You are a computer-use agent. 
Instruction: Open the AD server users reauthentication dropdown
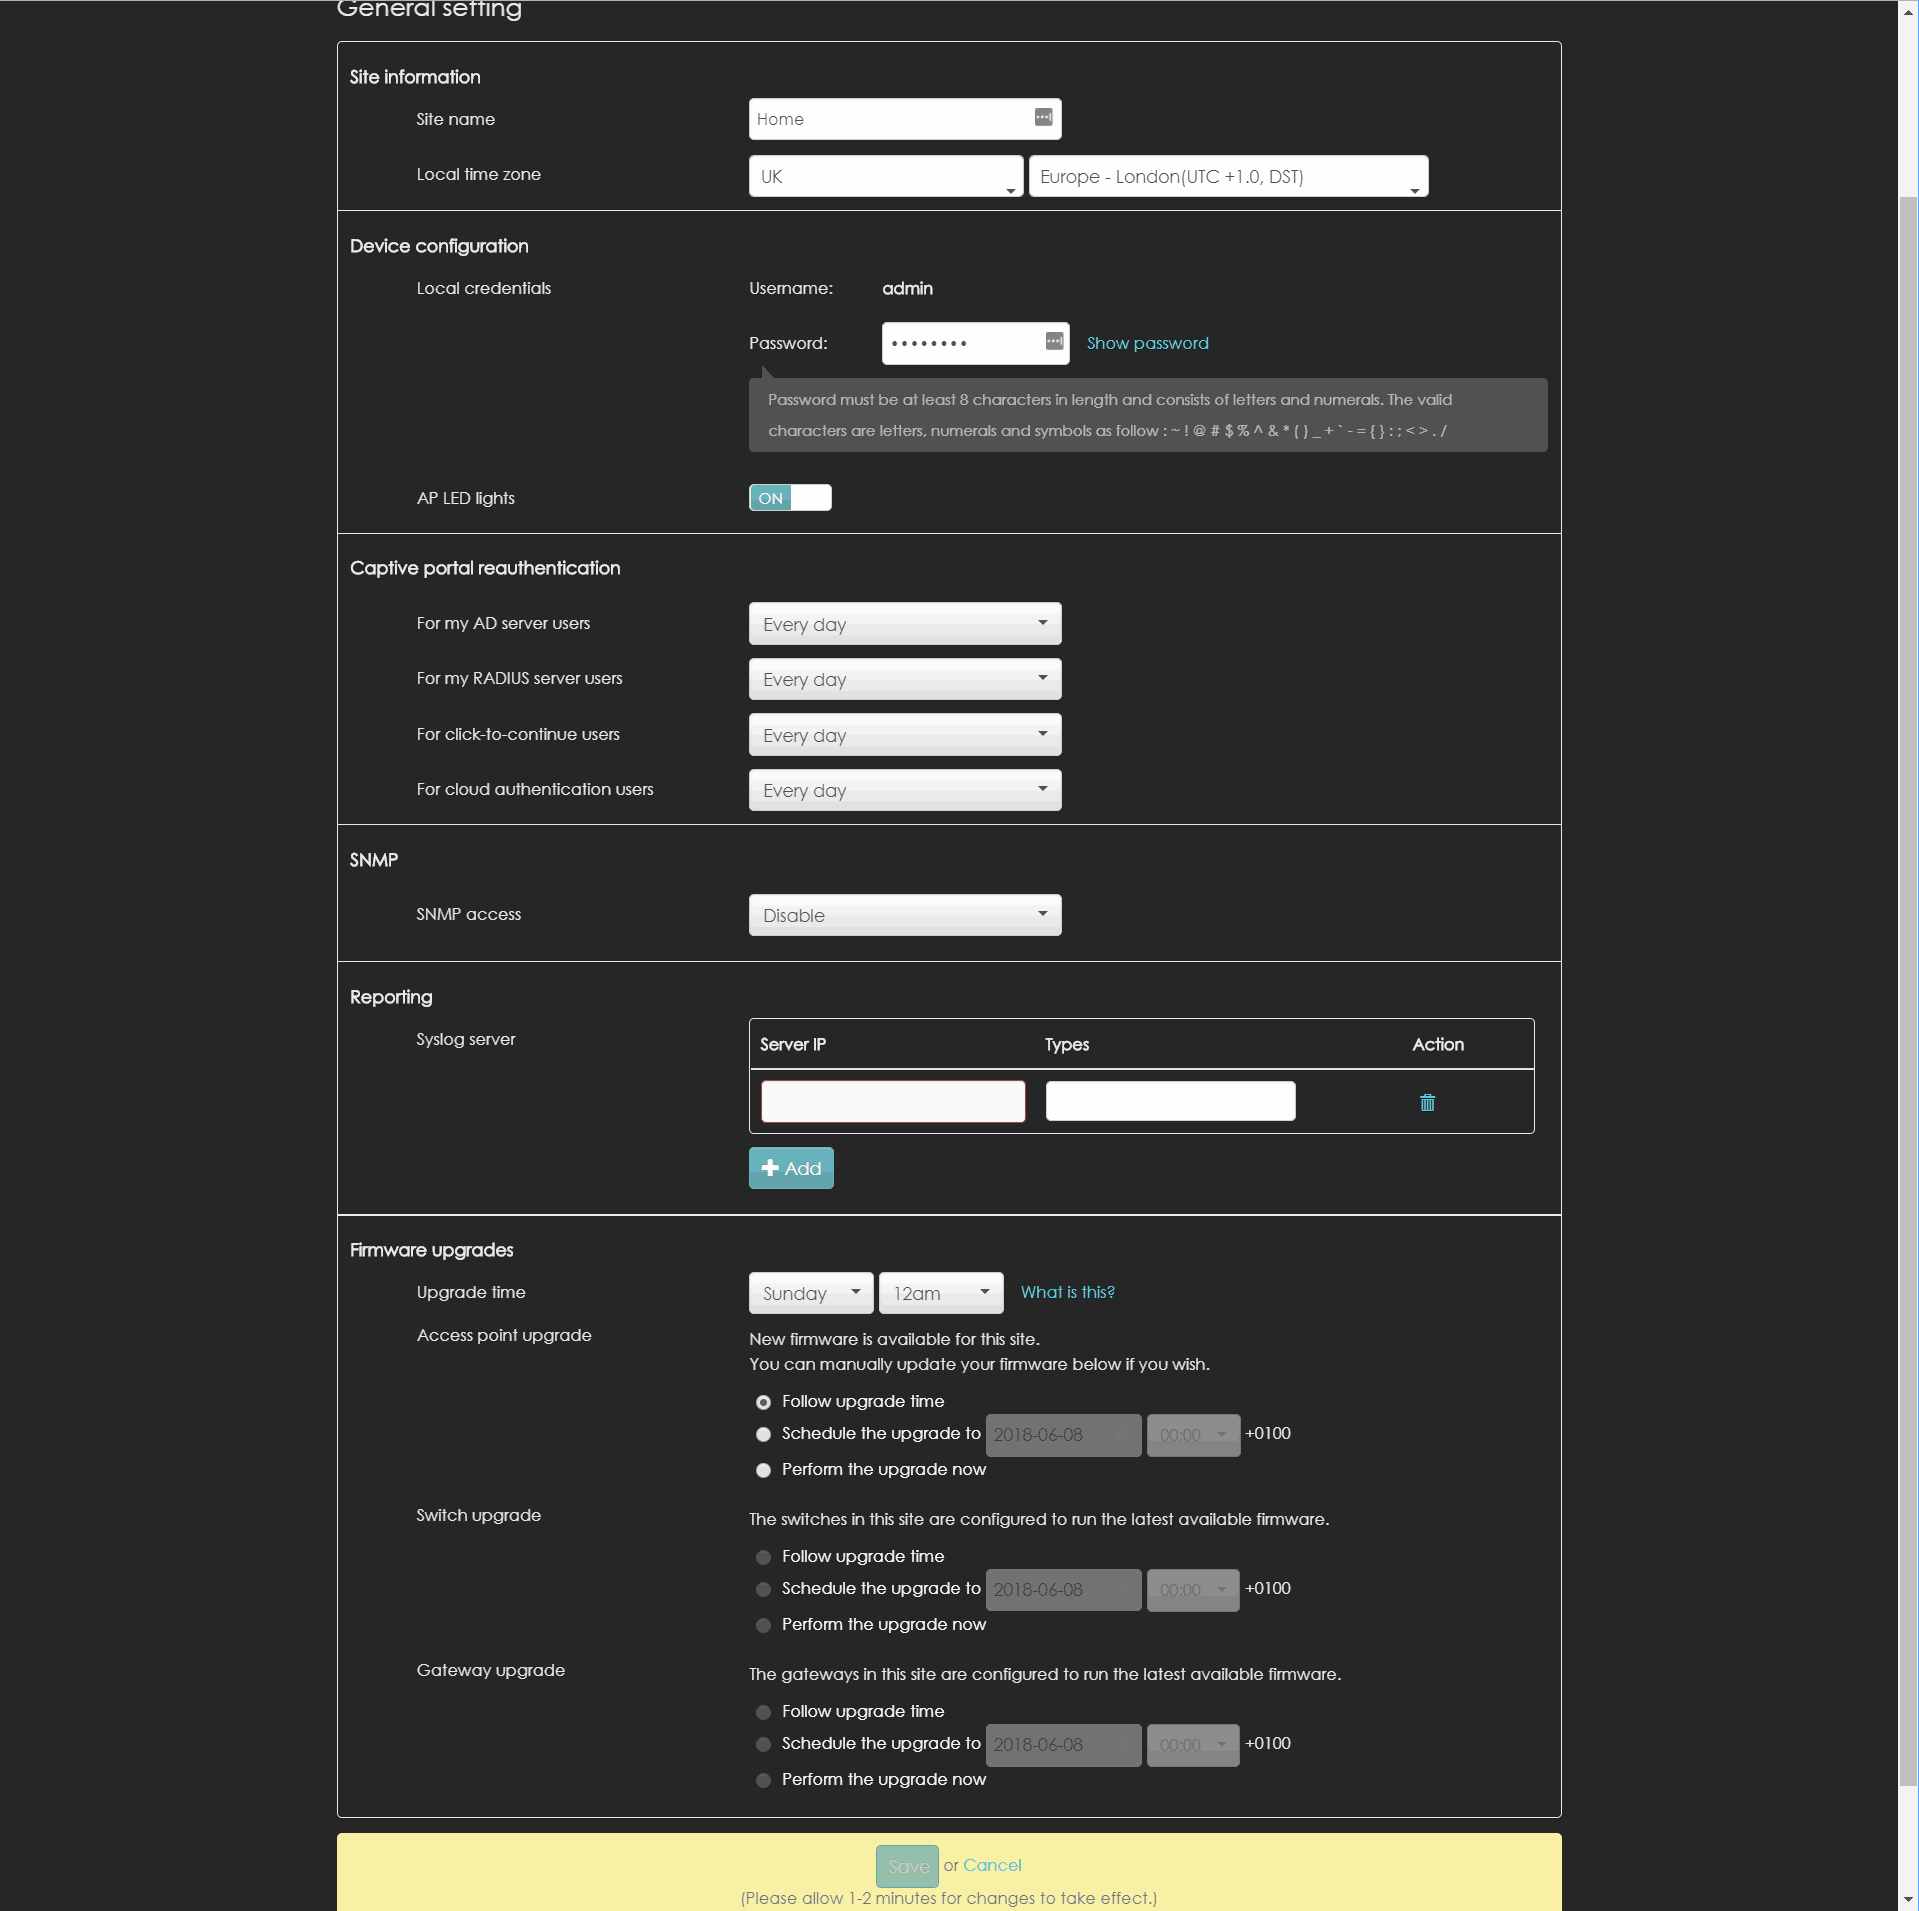[x=904, y=624]
